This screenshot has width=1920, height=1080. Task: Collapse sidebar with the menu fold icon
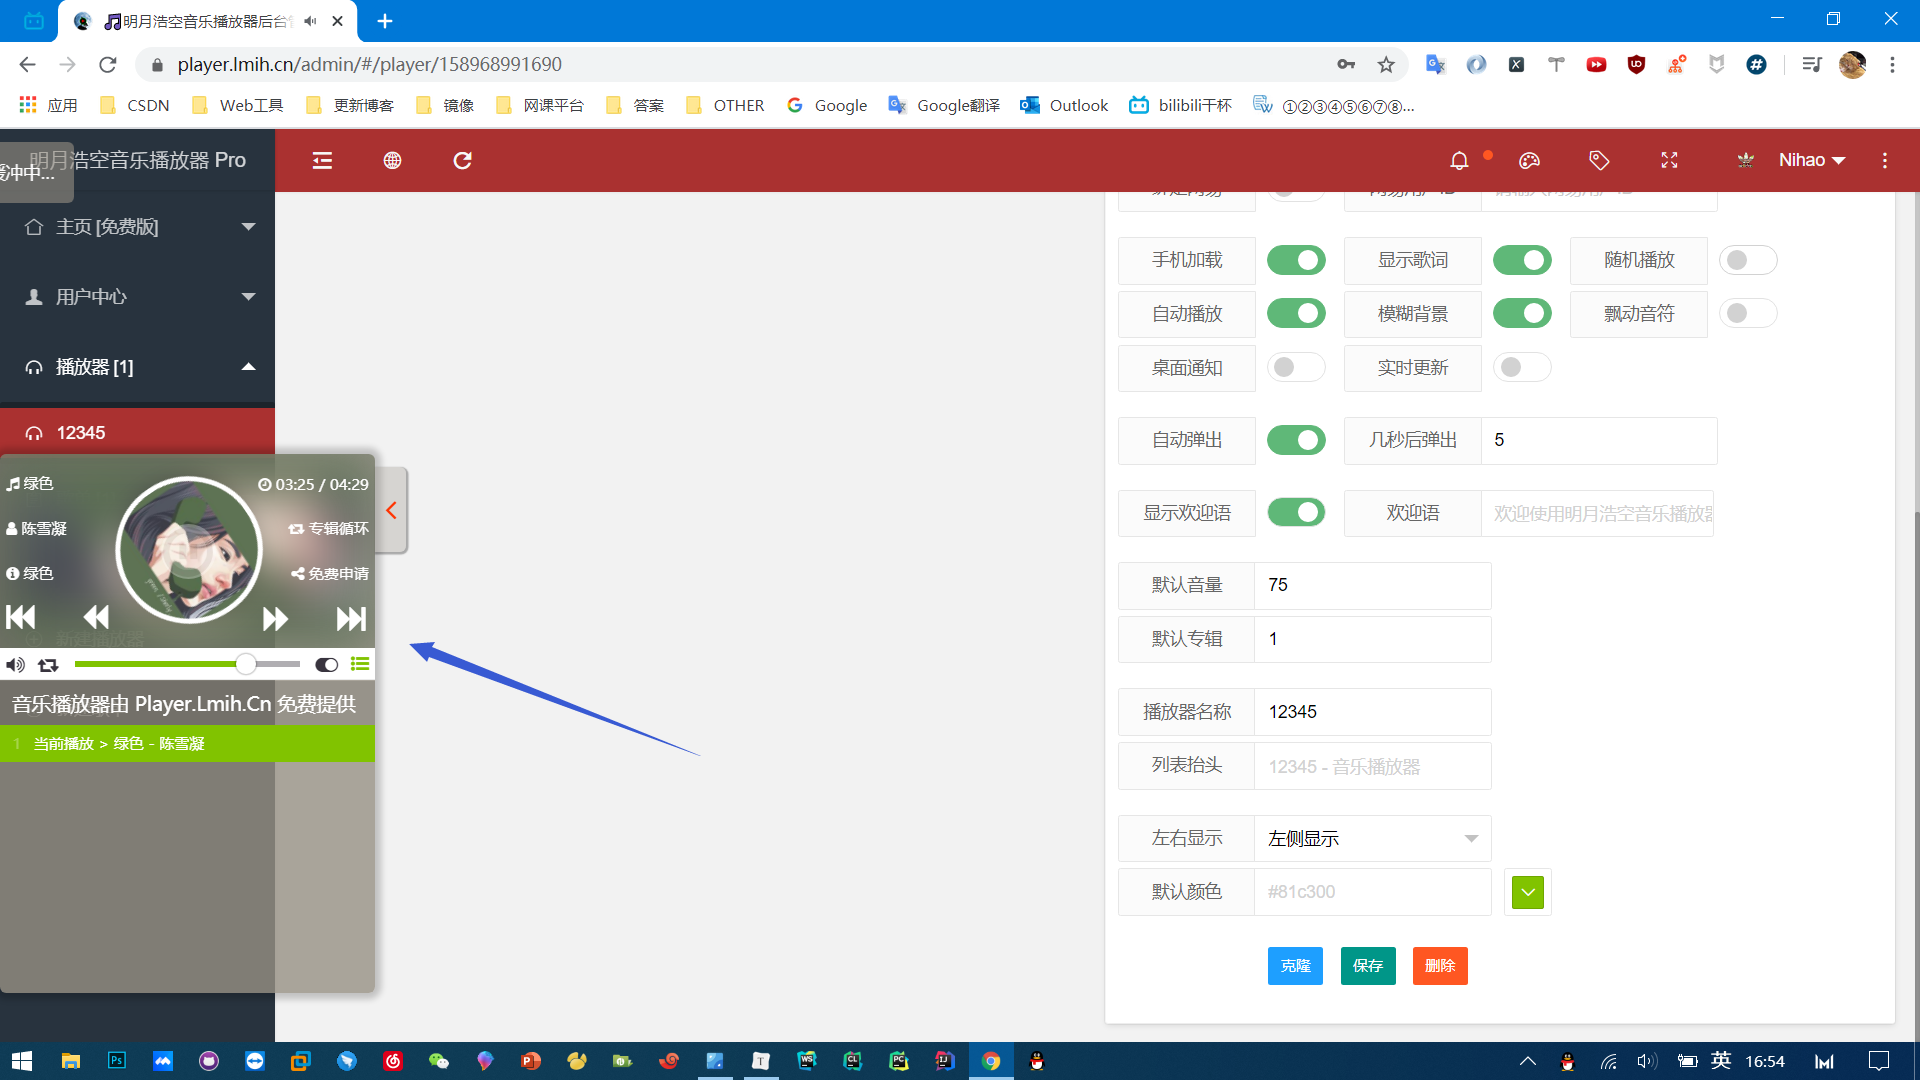[x=322, y=160]
